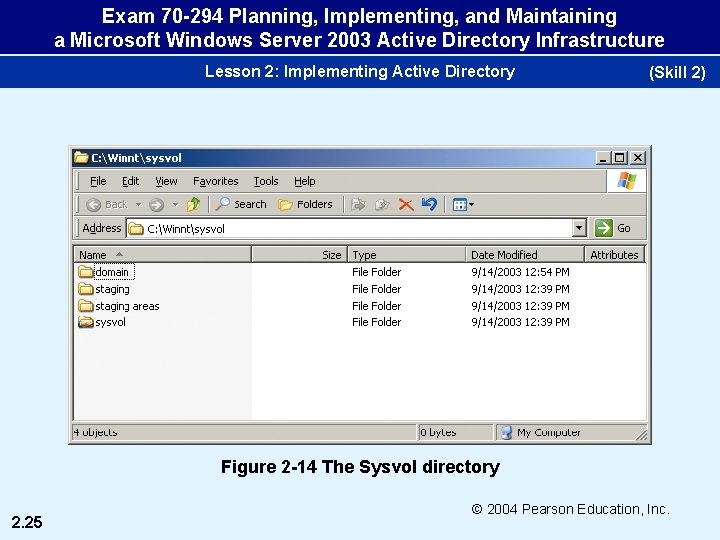Image resolution: width=720 pixels, height=540 pixels.
Task: Sort by Date Modified column header
Action: coord(525,254)
